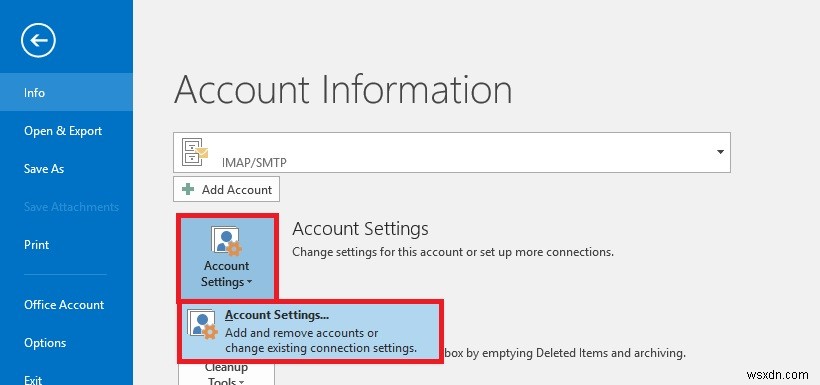This screenshot has height=385, width=820.
Task: Click the Add Account button
Action: tap(226, 189)
